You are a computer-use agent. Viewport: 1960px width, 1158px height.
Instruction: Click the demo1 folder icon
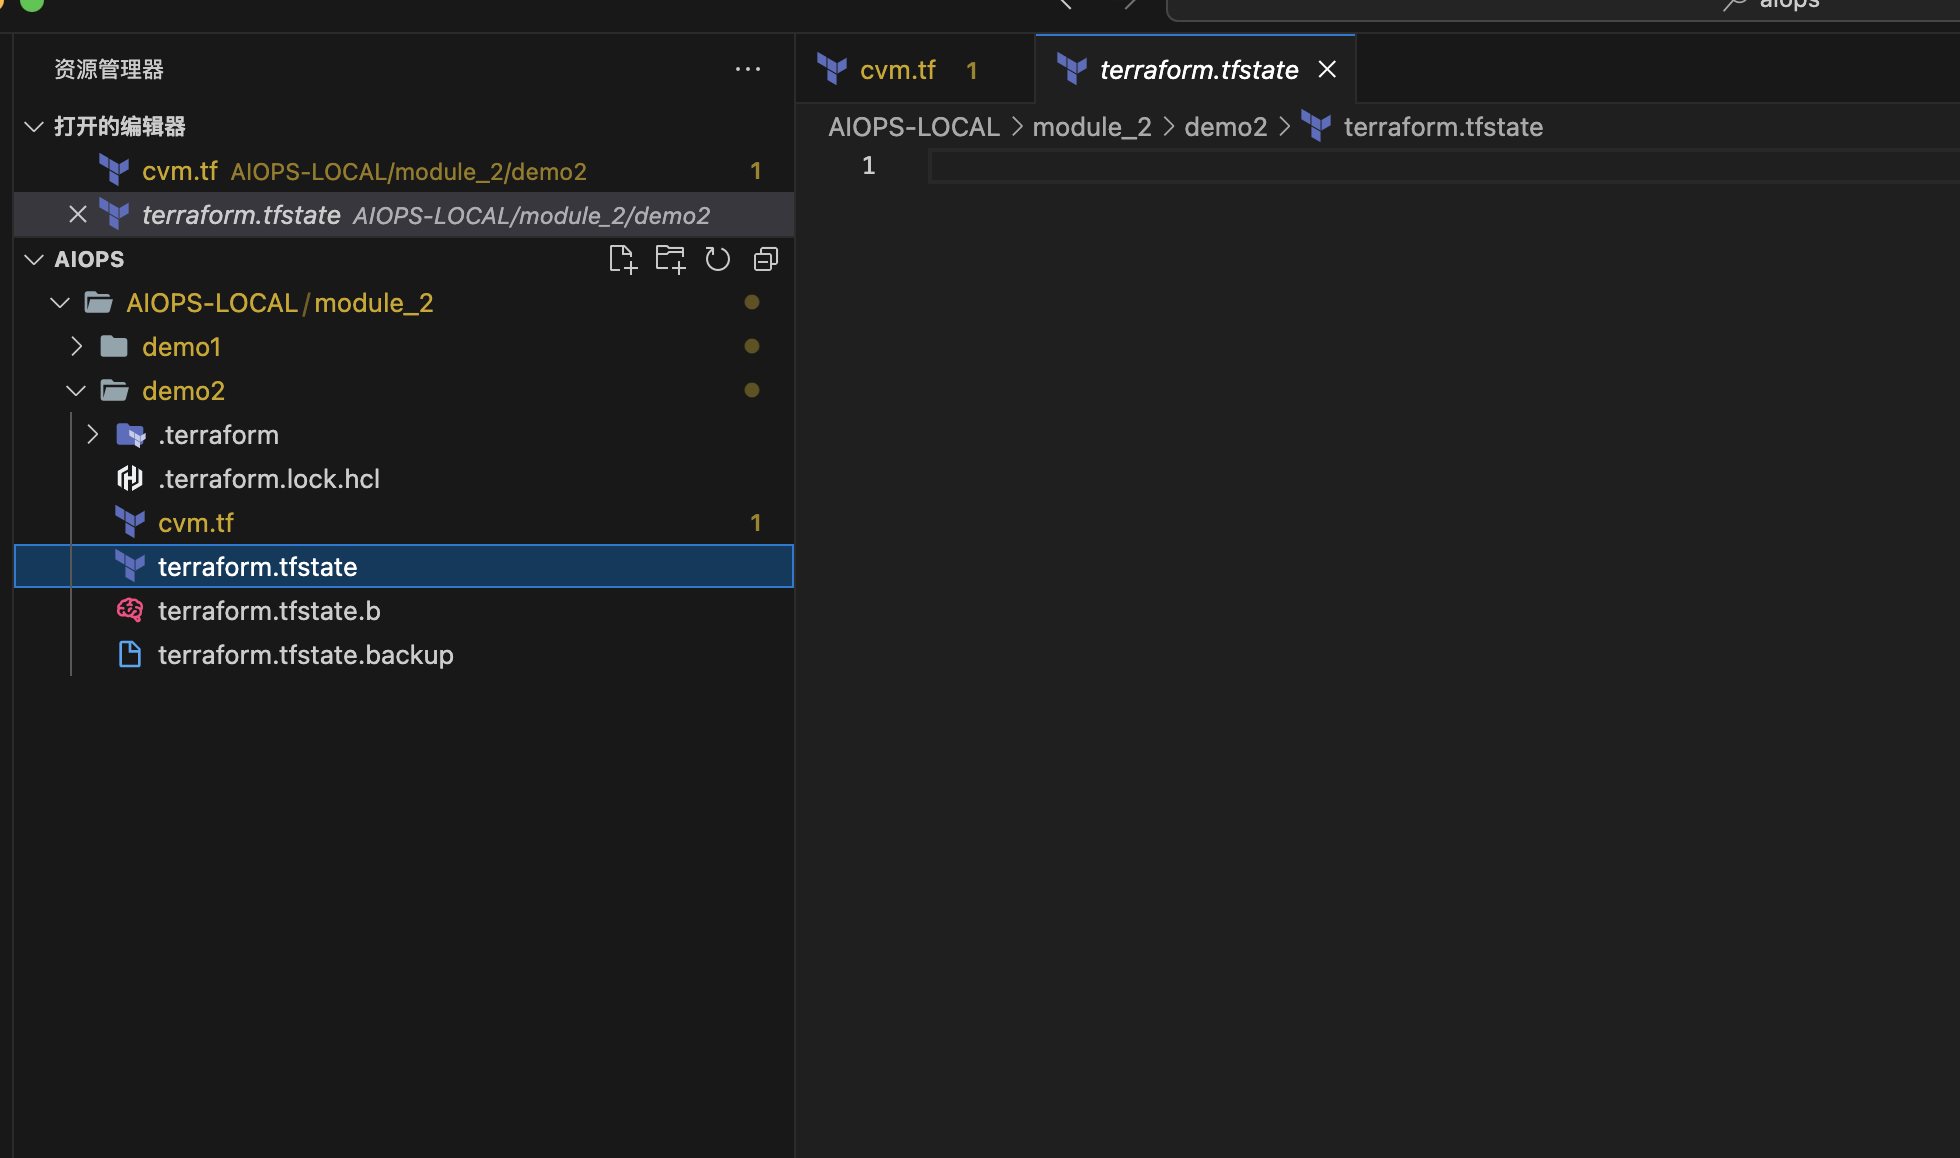pos(114,346)
